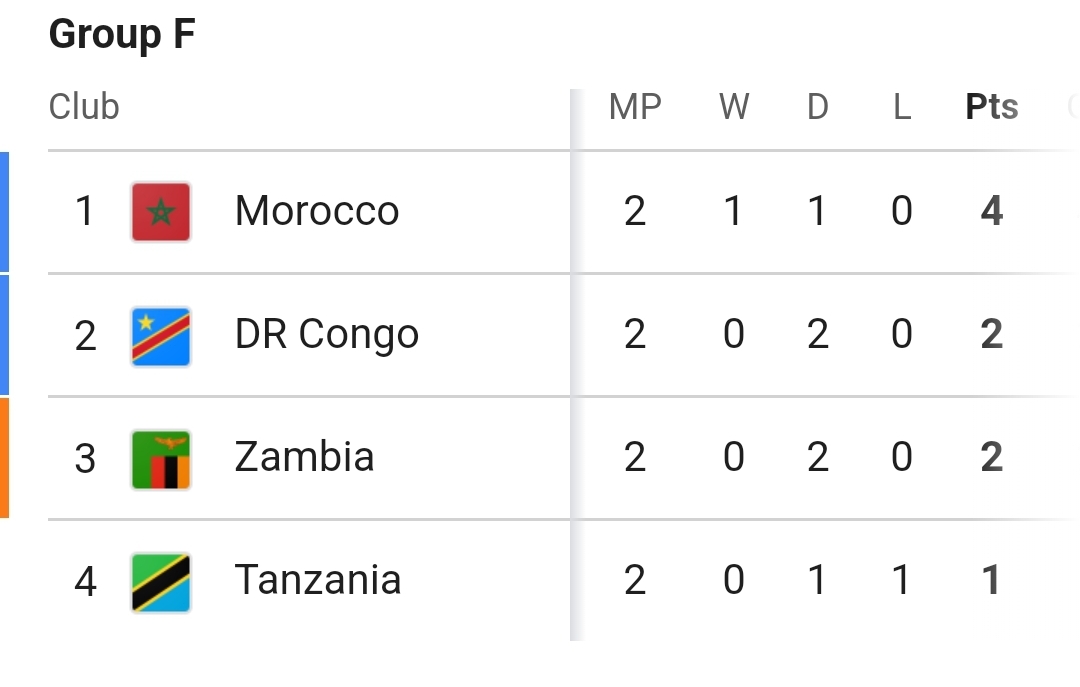Click the Morocco flag icon
This screenshot has height=687, width=1080.
click(160, 212)
